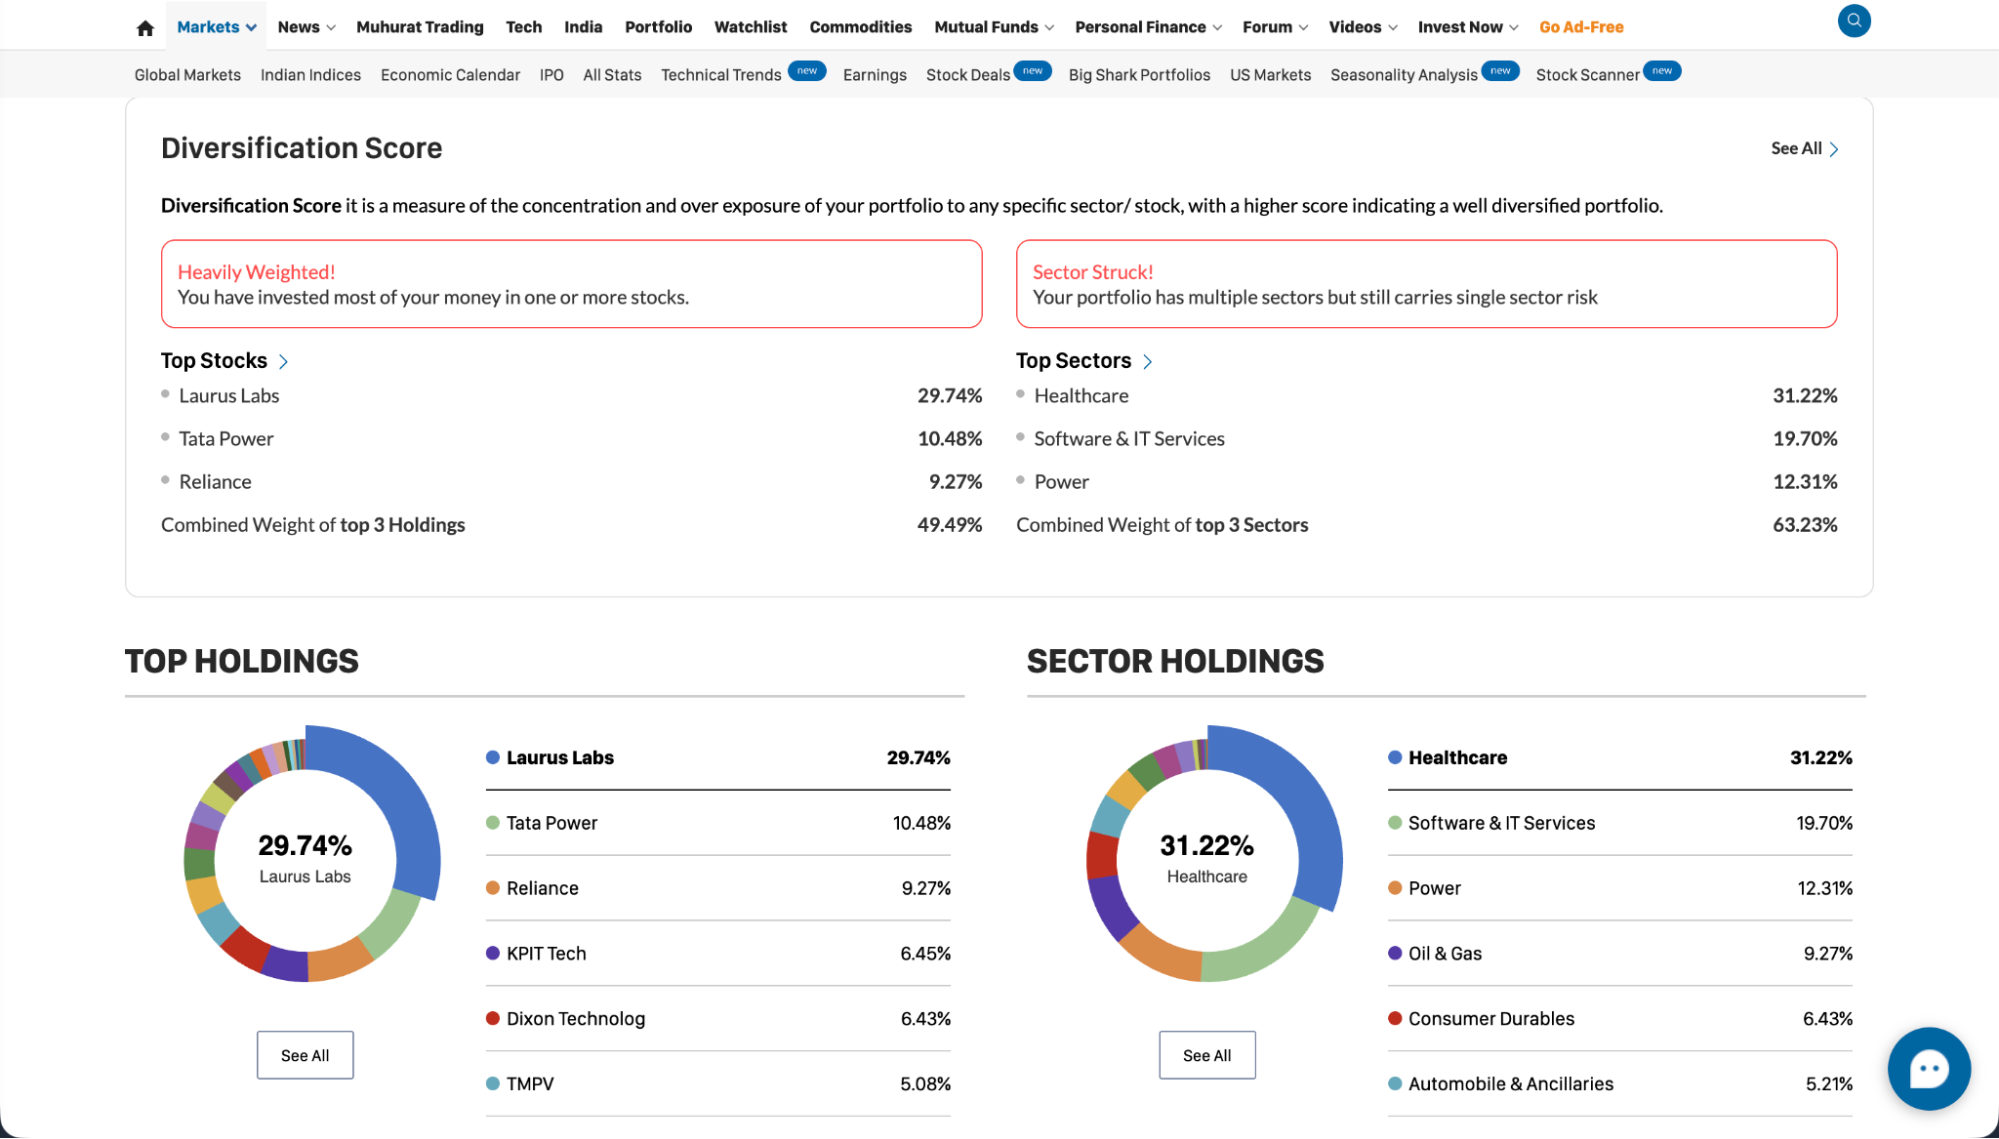Open the search magnifier icon
Screen dimensions: 1999x1139
[1853, 21]
